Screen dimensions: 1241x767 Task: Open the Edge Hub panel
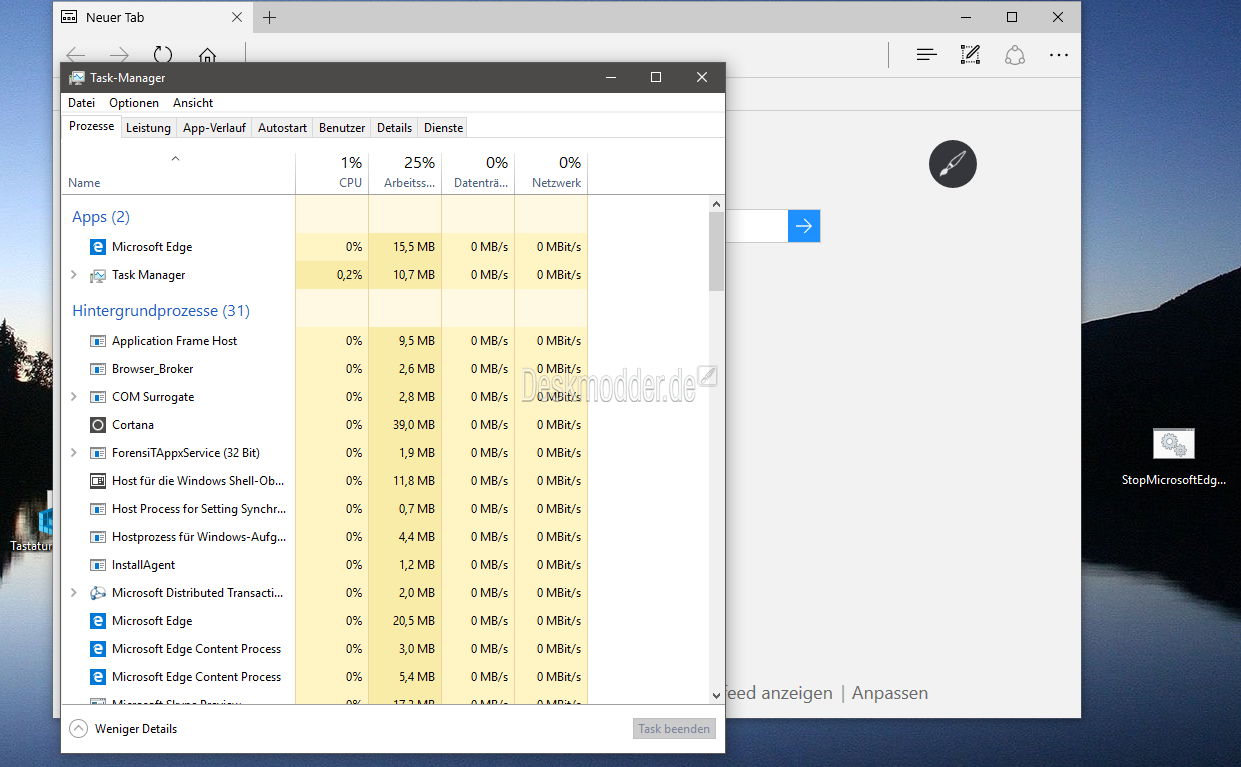pyautogui.click(x=927, y=55)
